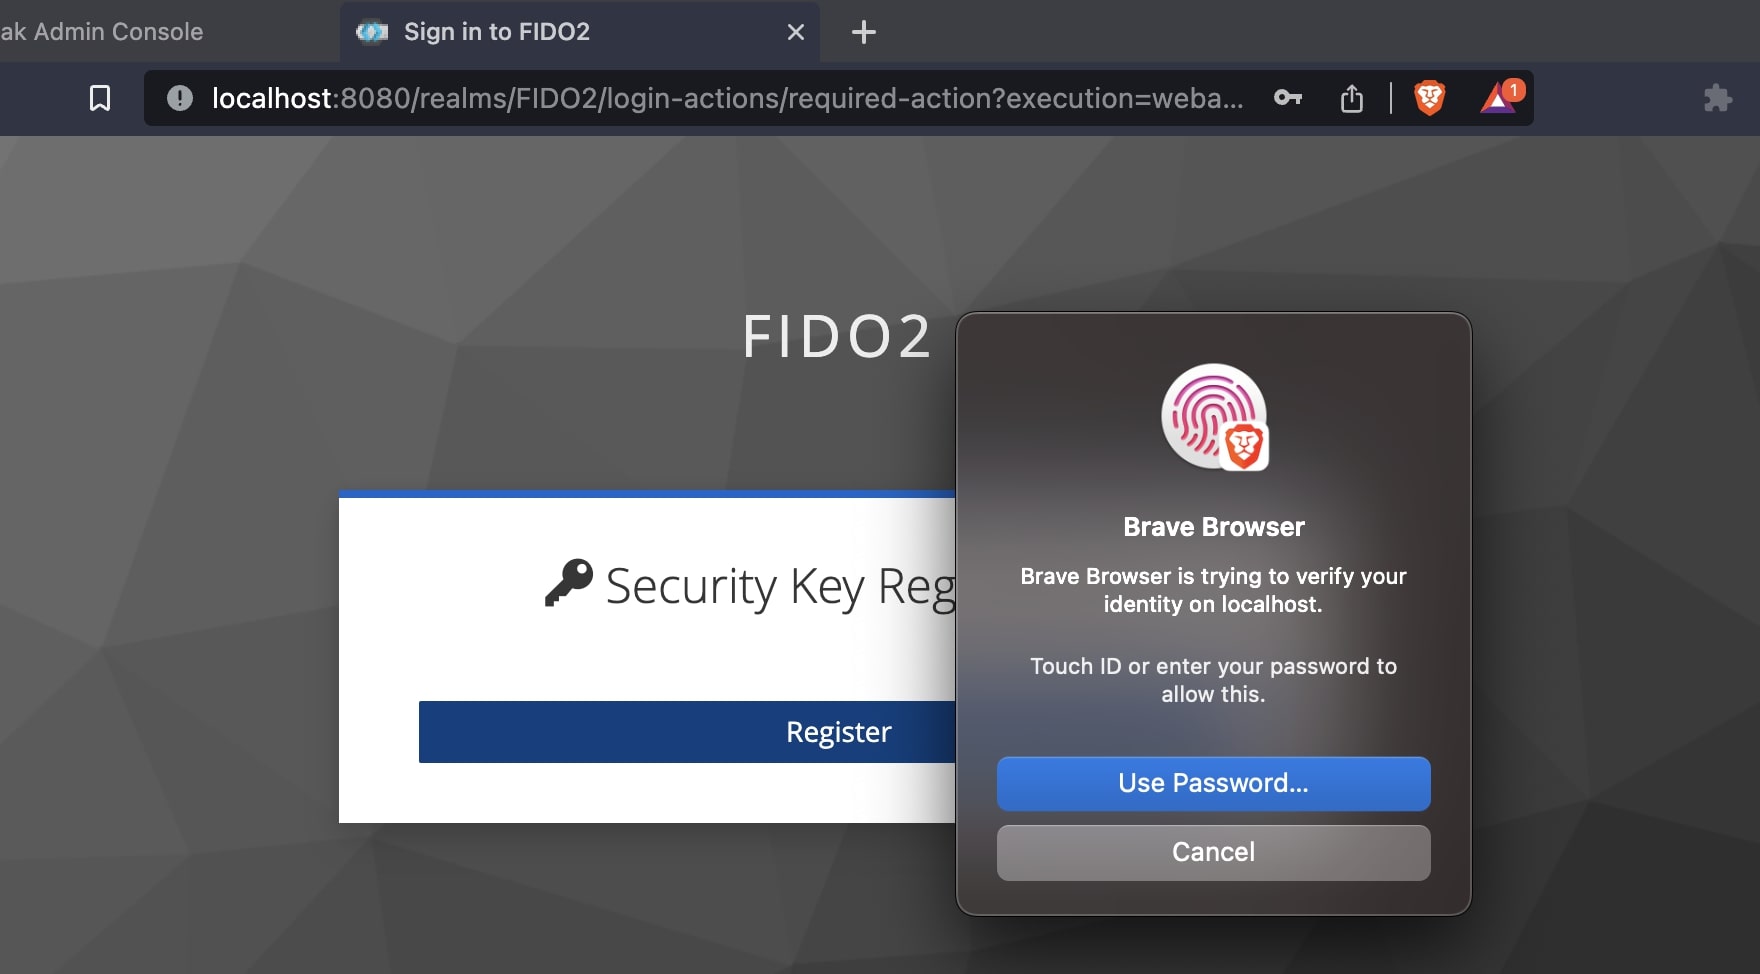Open the Brave Rewards triangle icon
This screenshot has height=974, width=1760.
point(1499,98)
